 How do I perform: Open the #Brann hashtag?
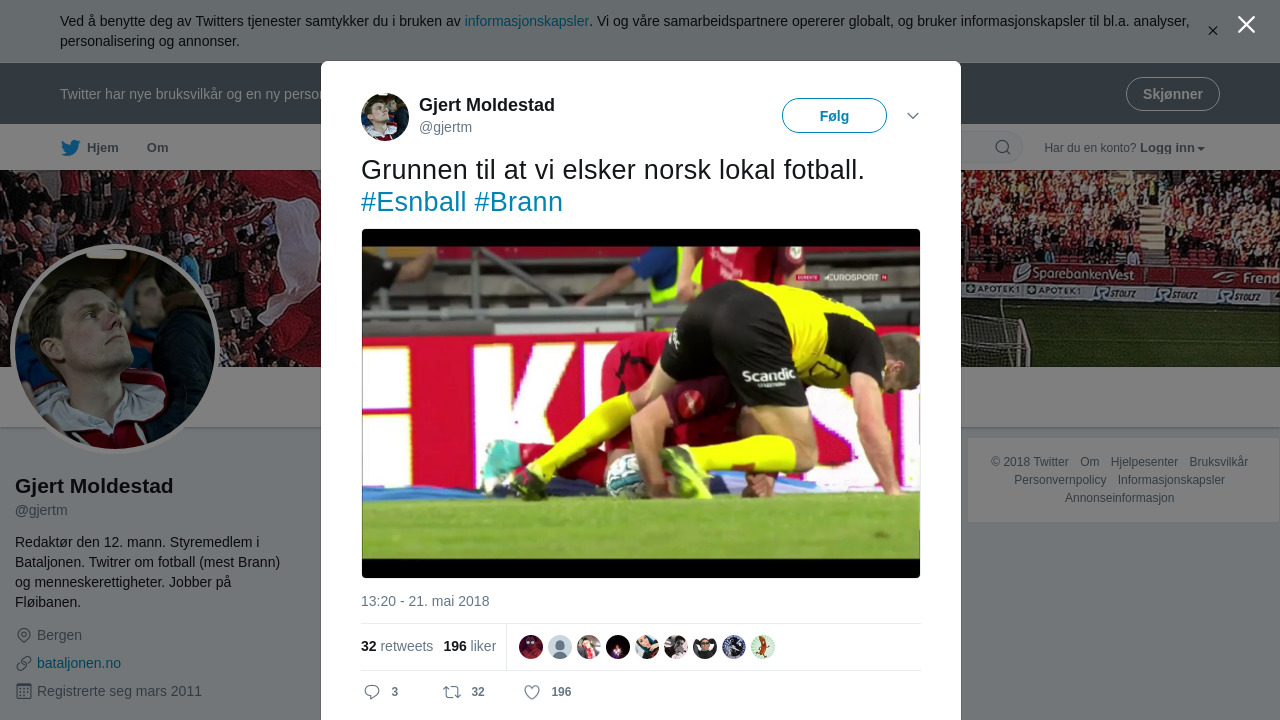(518, 202)
